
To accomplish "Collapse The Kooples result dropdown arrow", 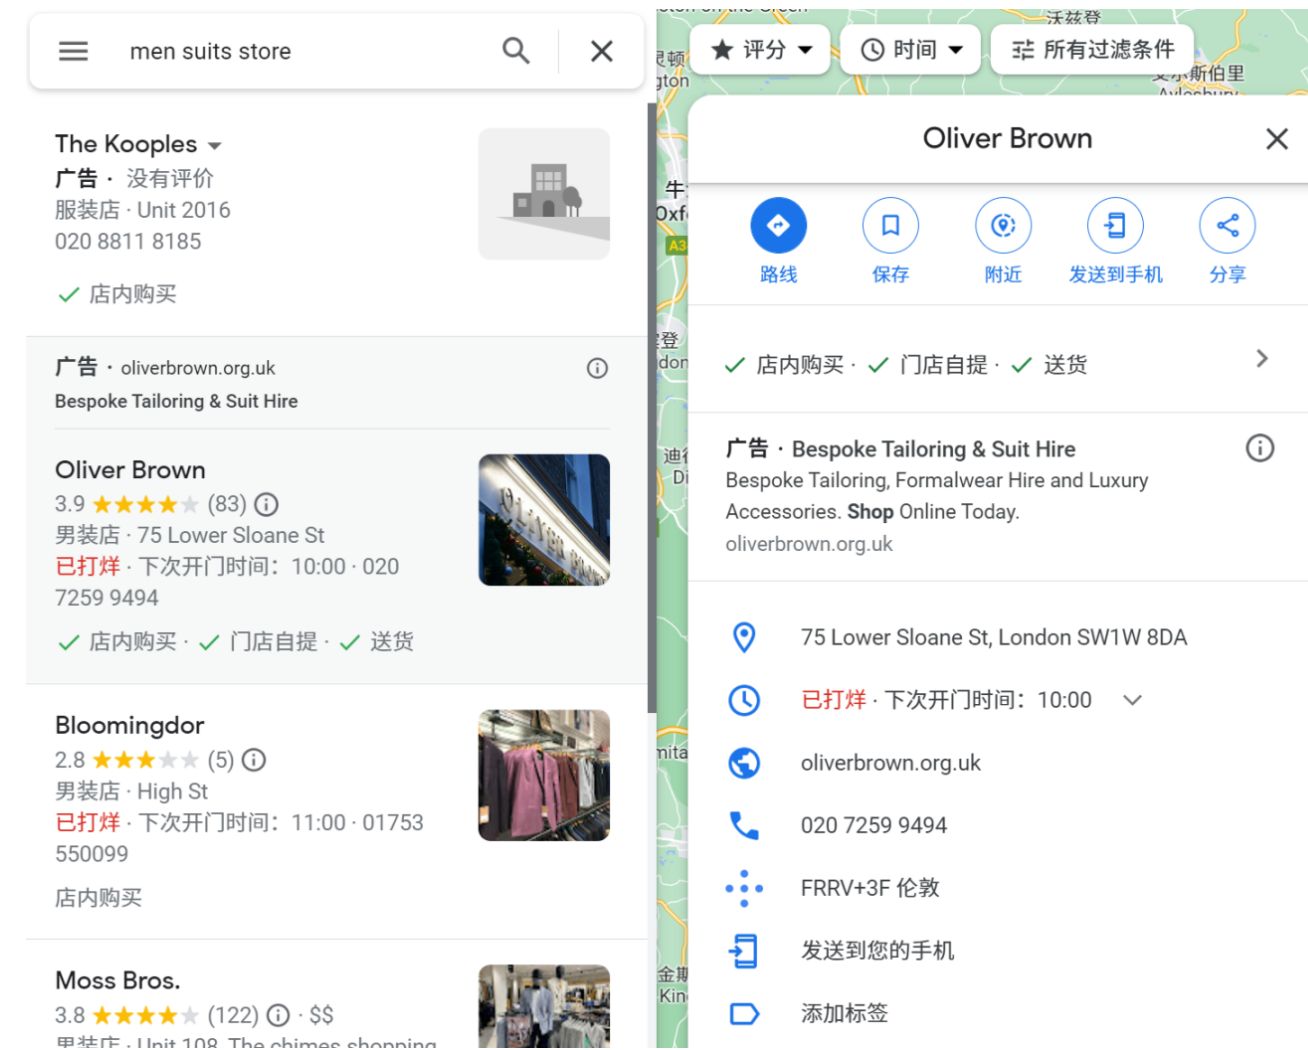I will [215, 145].
